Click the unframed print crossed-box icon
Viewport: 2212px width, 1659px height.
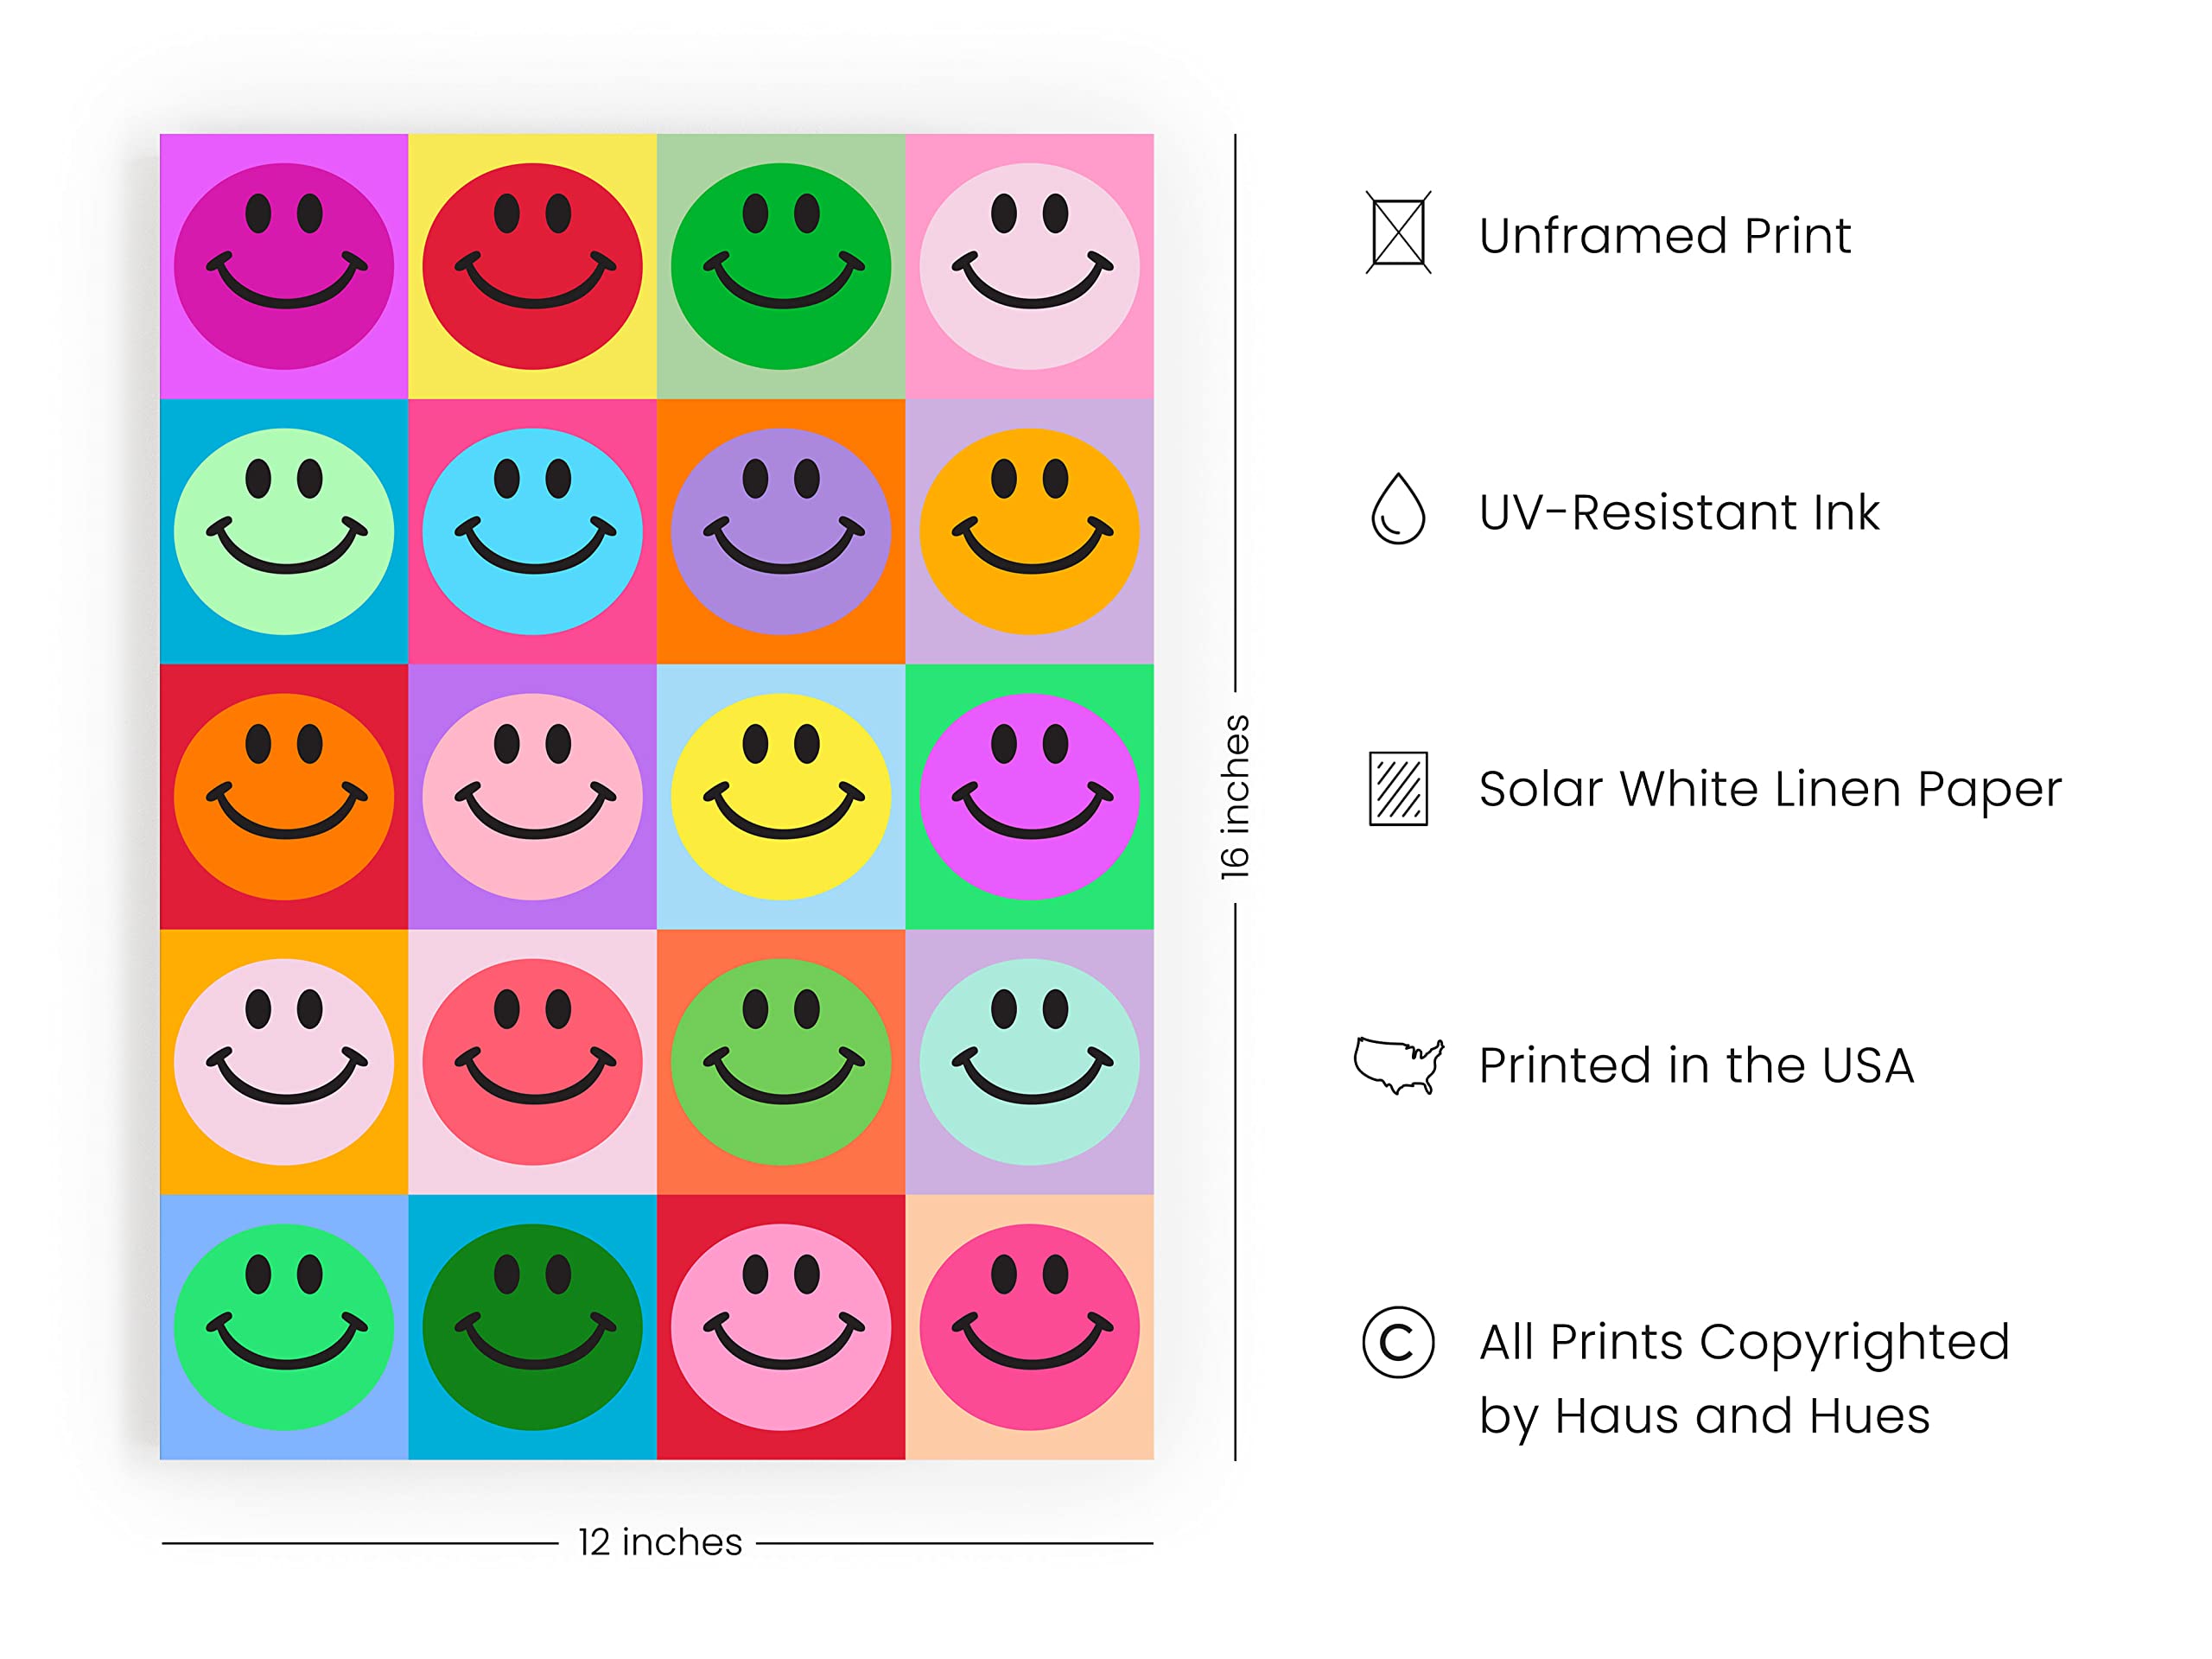[x=1398, y=233]
